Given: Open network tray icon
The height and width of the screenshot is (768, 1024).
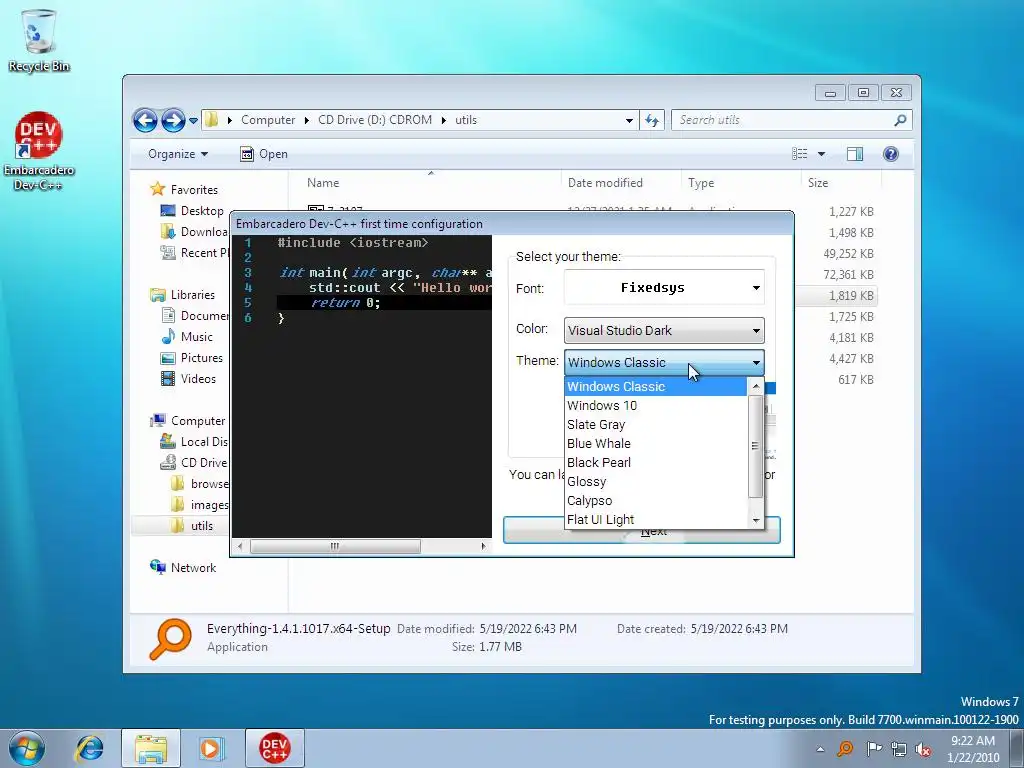Looking at the screenshot, I should point(899,749).
